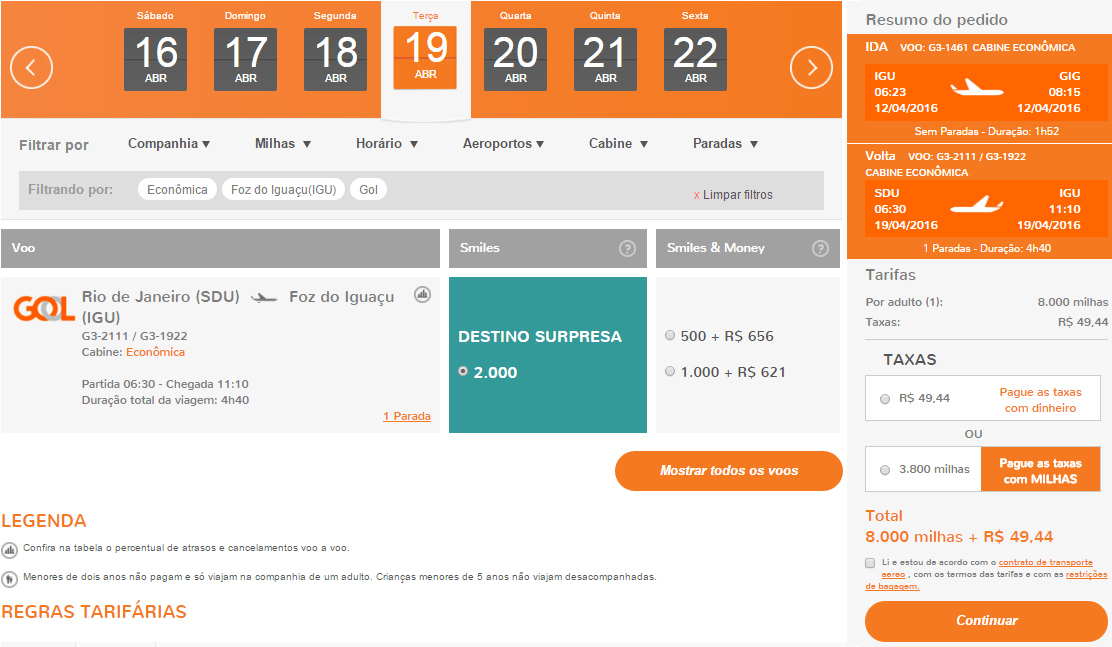Open Smiles column help question mark

coord(627,248)
